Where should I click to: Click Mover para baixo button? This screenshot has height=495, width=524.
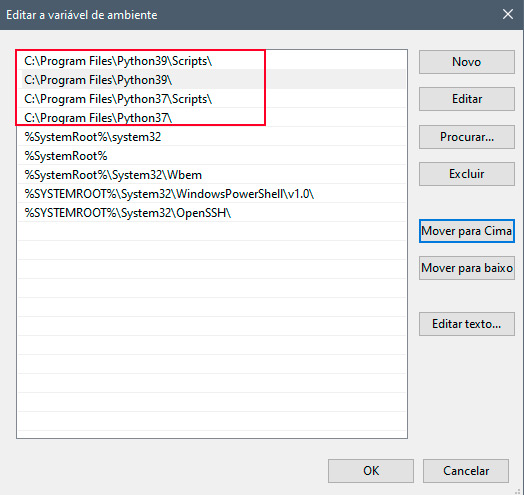(x=467, y=268)
